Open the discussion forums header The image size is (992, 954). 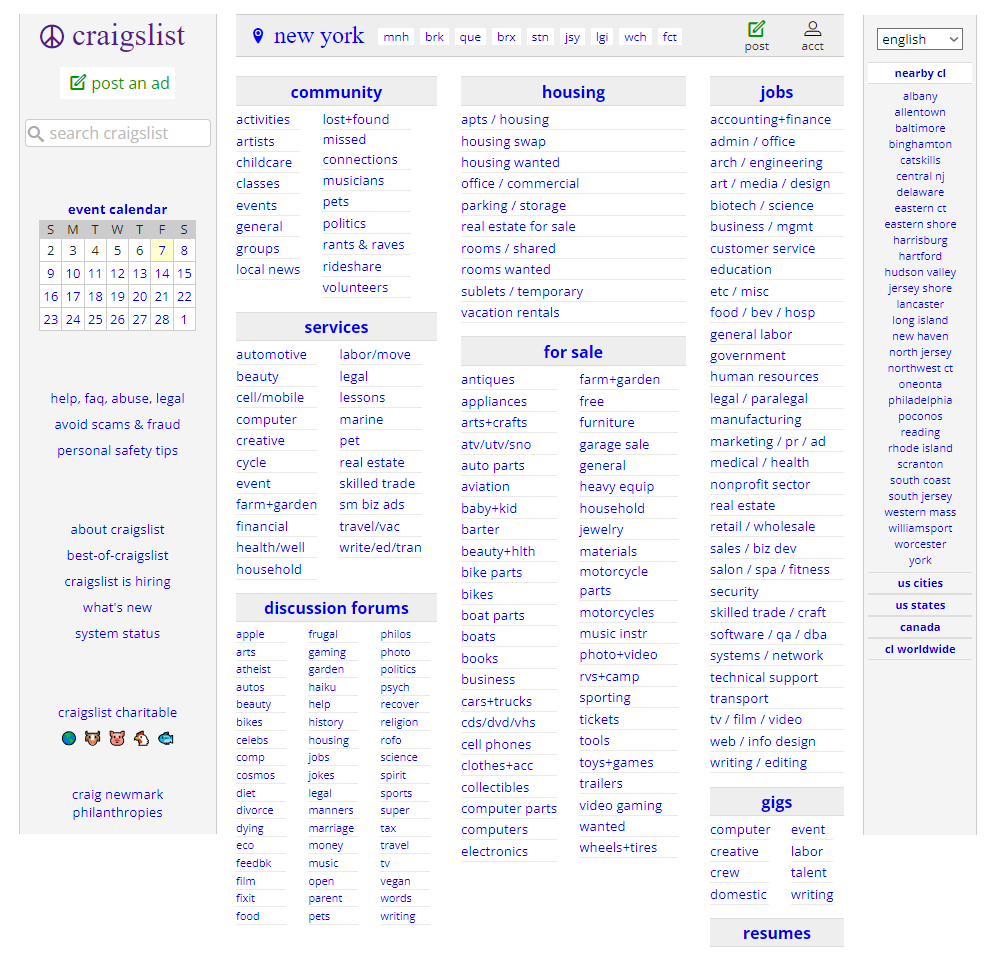336,608
